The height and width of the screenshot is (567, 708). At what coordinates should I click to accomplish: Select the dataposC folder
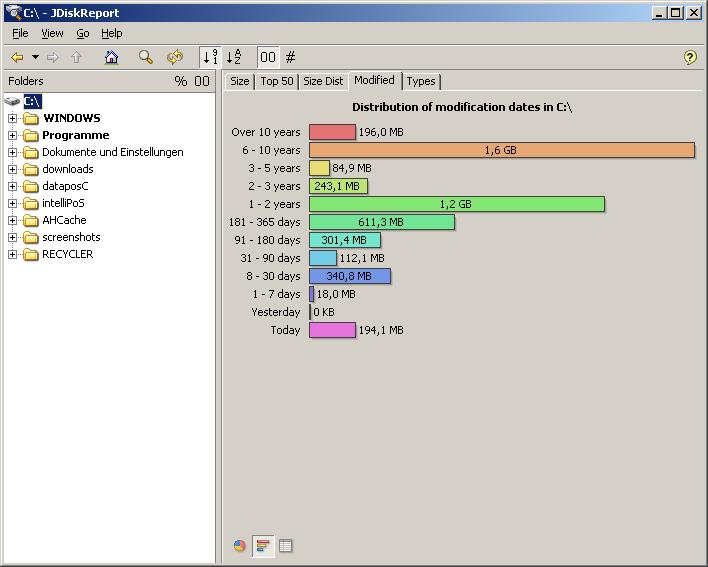click(65, 186)
